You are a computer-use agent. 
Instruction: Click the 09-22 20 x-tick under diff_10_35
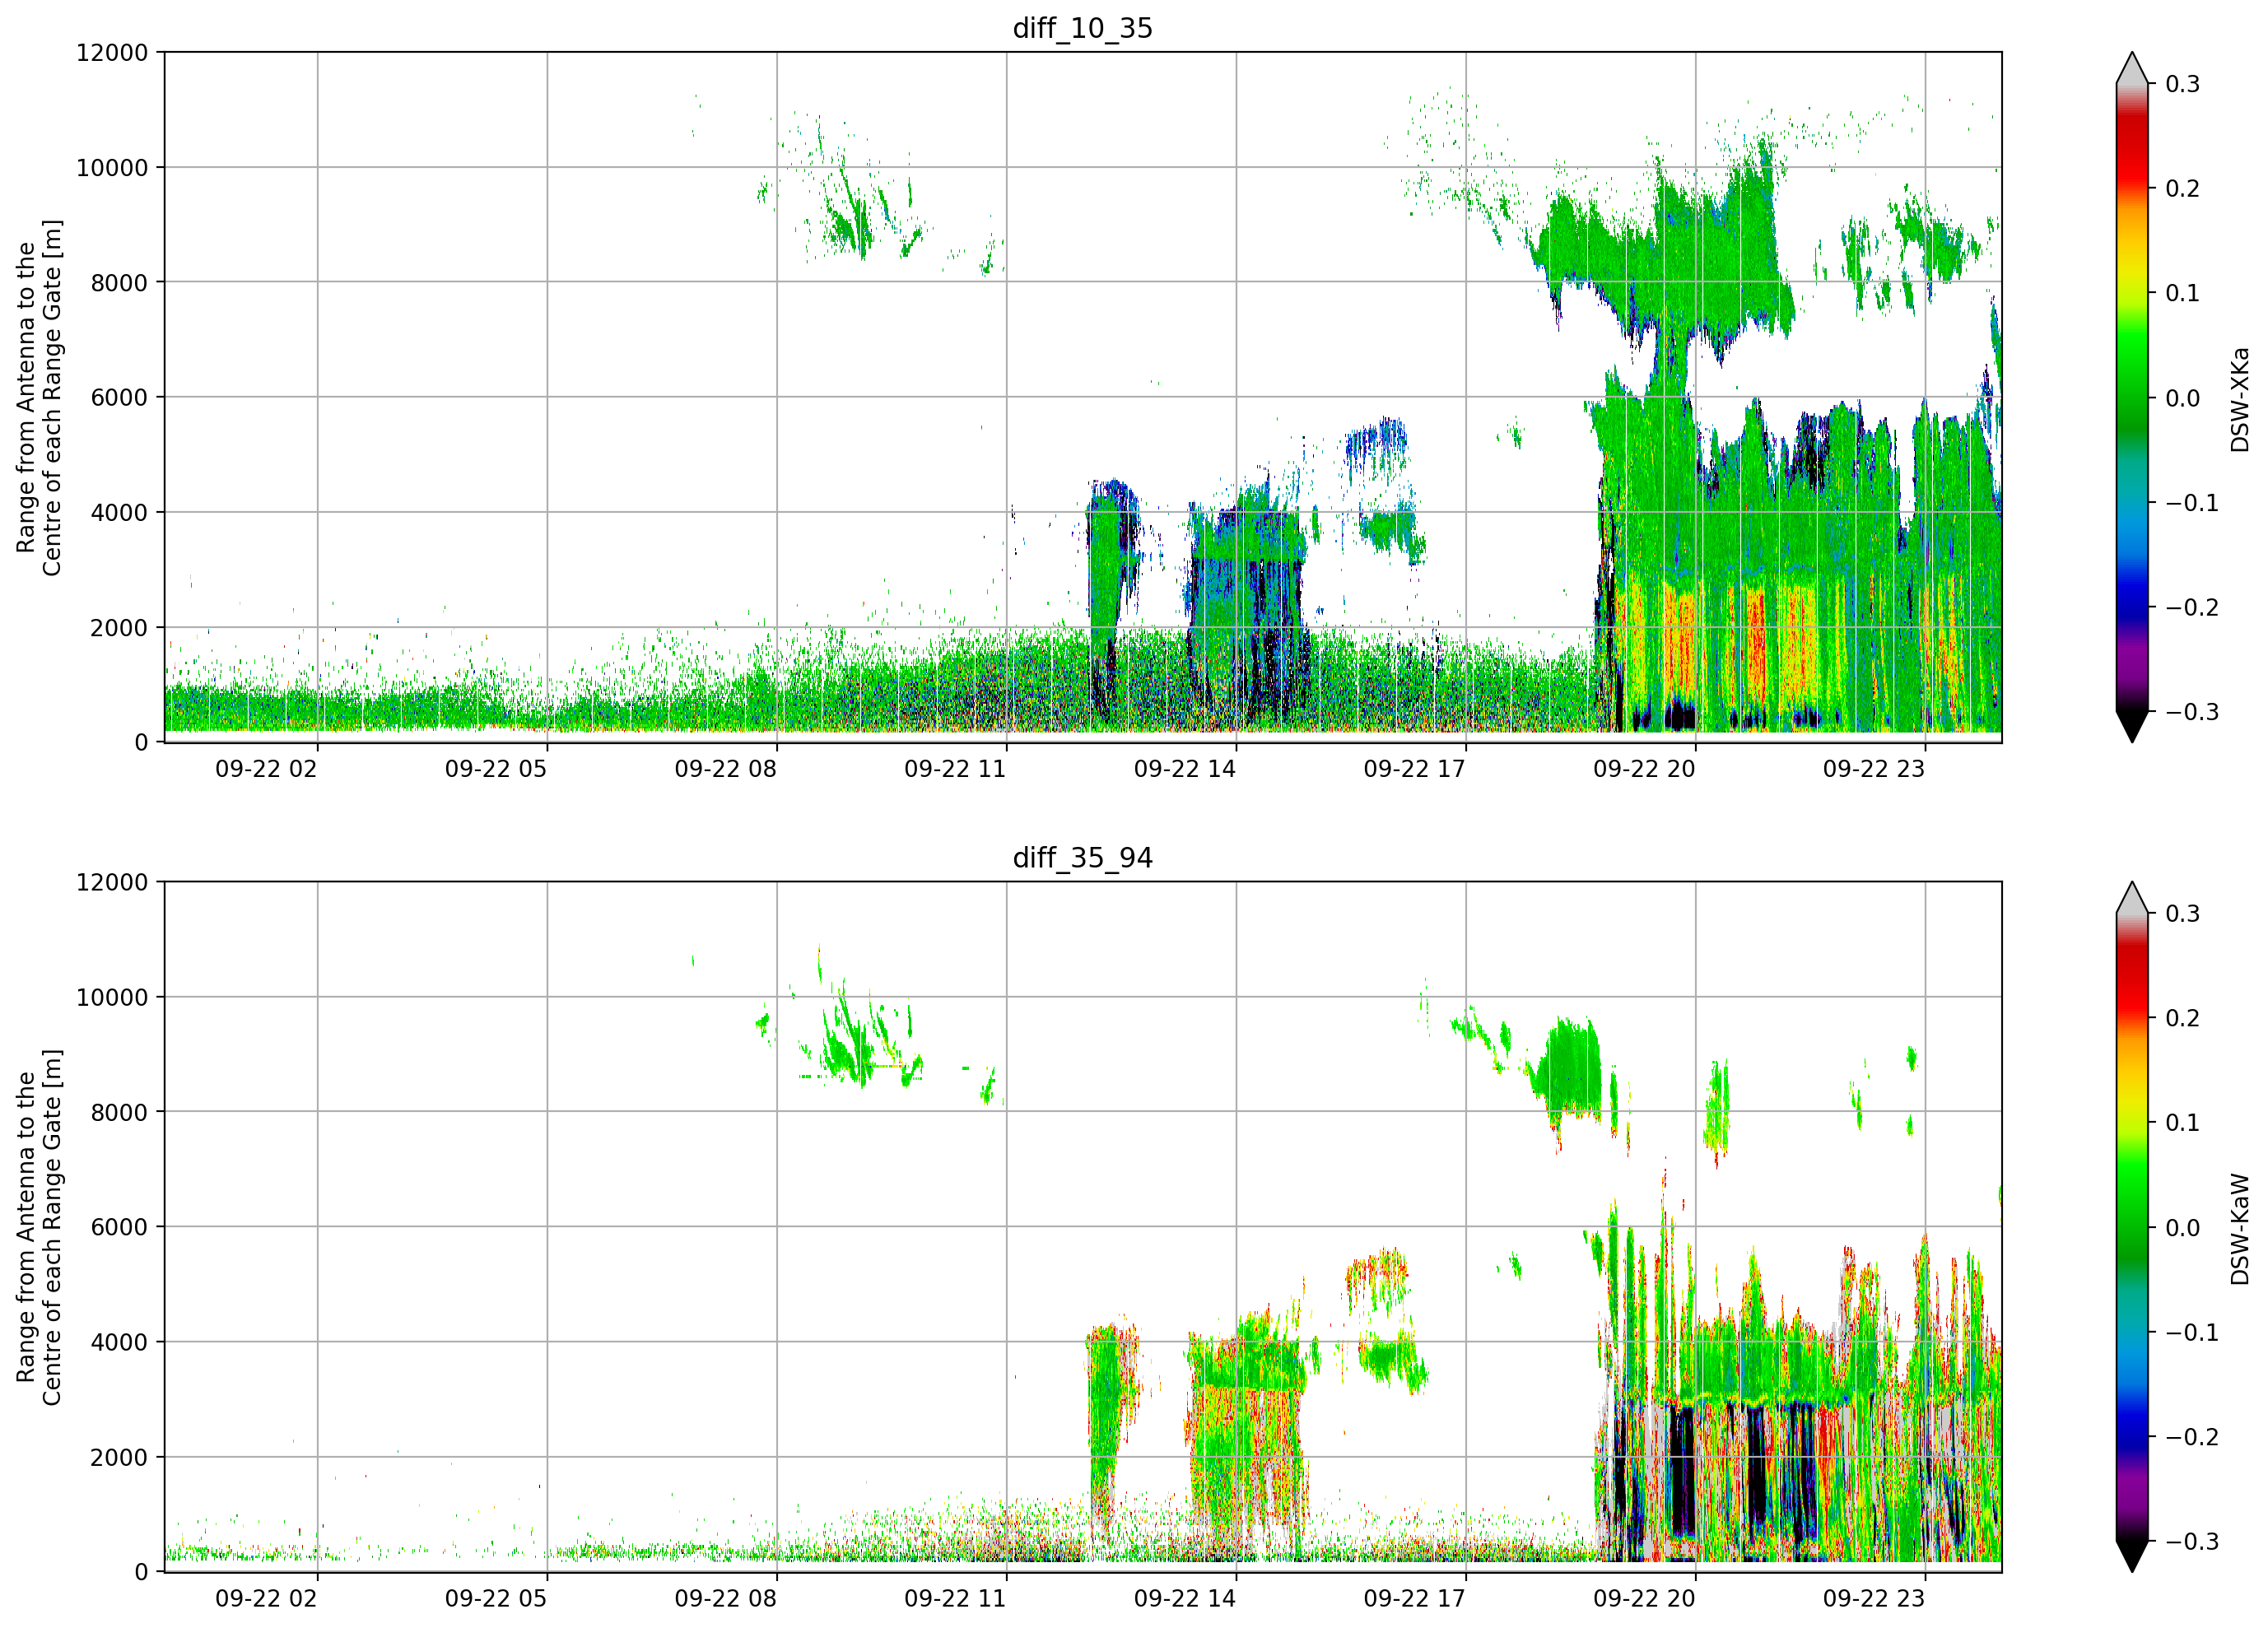tap(1644, 769)
